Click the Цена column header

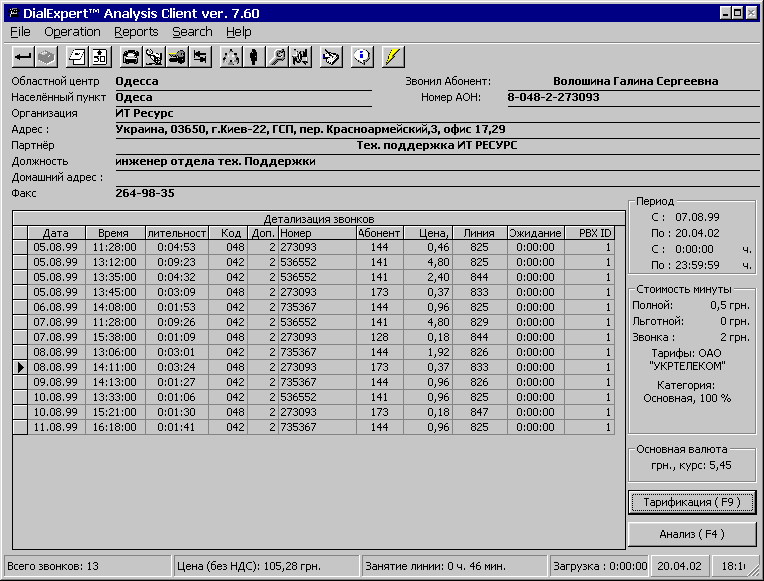[x=428, y=233]
